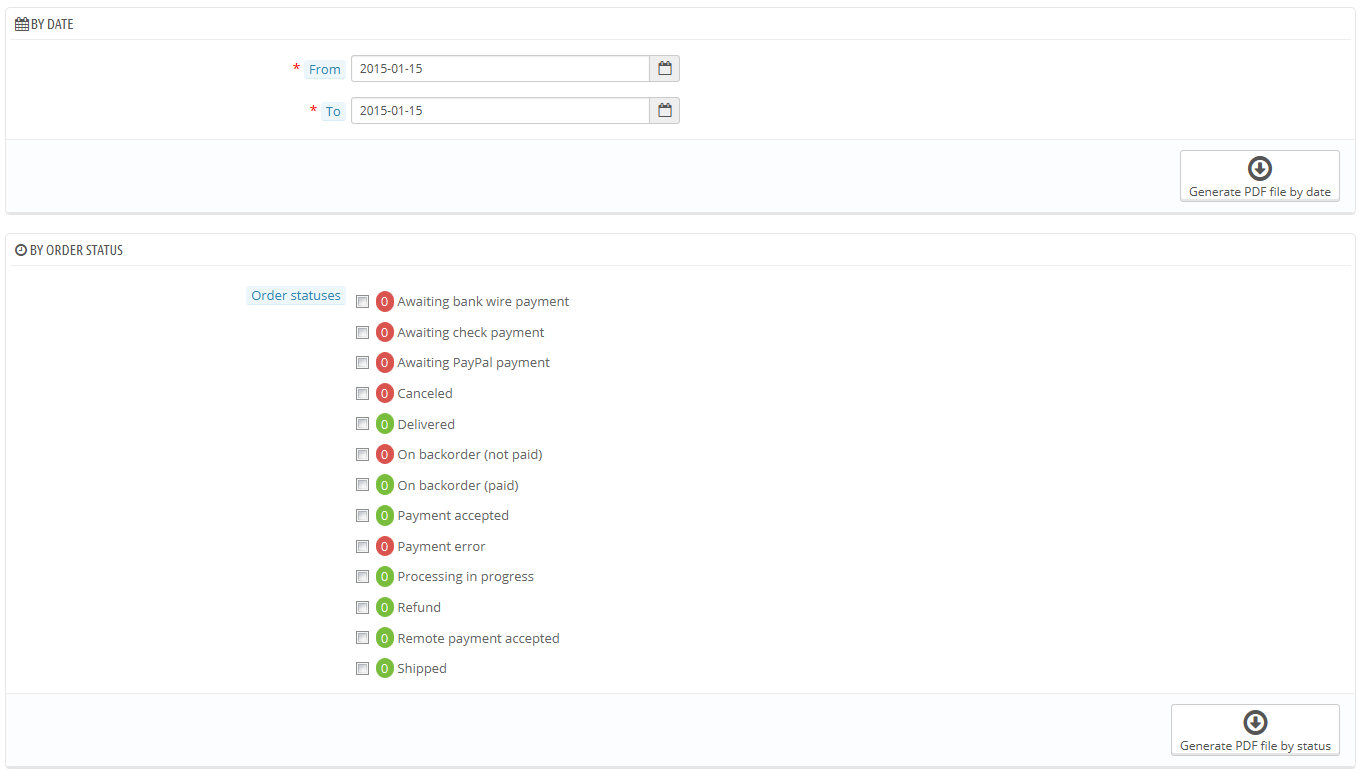
Task: Open calendar picker for From date
Action: (x=664, y=69)
